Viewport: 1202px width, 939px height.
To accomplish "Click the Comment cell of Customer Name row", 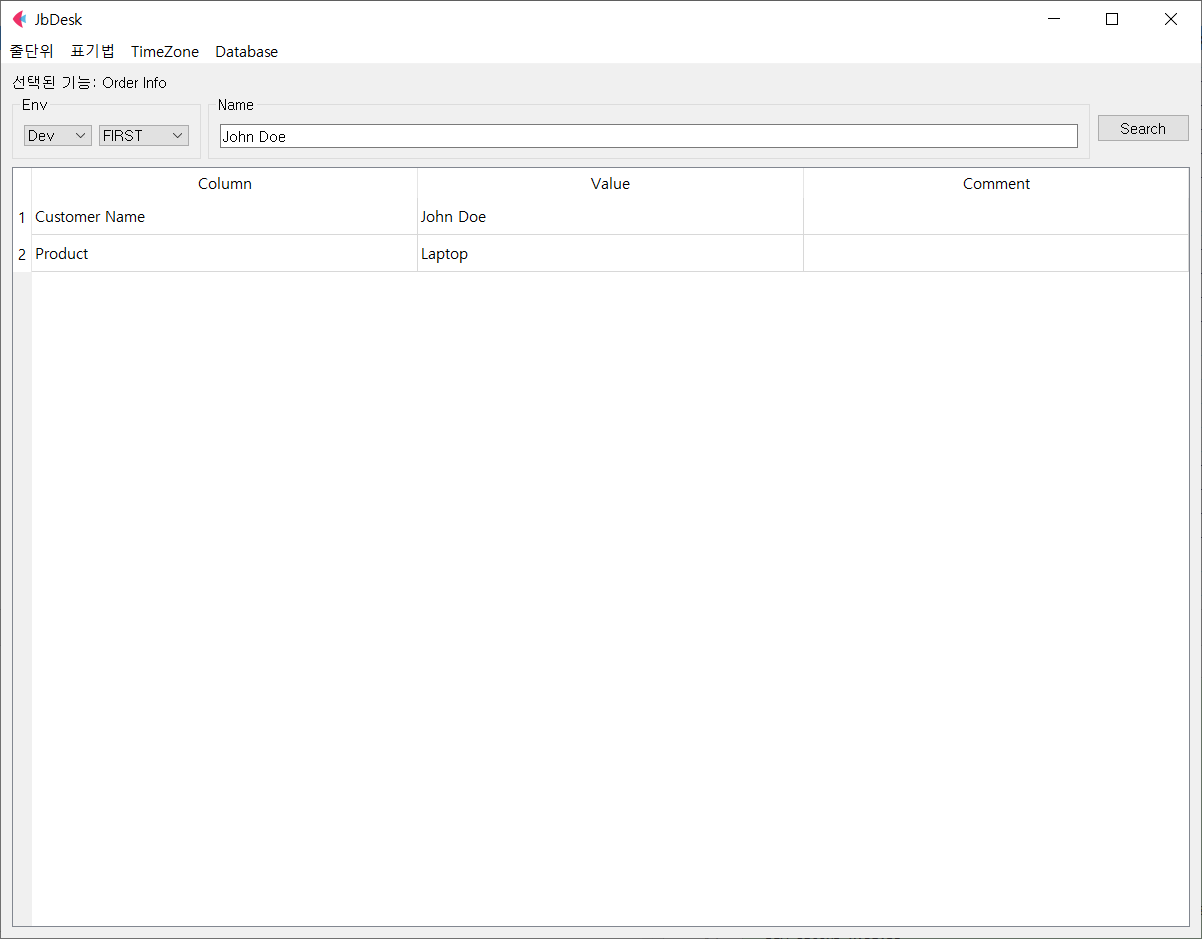I will point(996,217).
